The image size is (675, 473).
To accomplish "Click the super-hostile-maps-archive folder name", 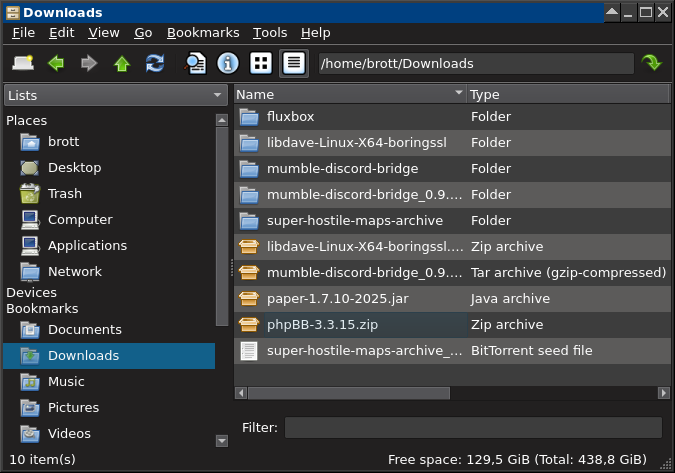I will click(x=355, y=221).
